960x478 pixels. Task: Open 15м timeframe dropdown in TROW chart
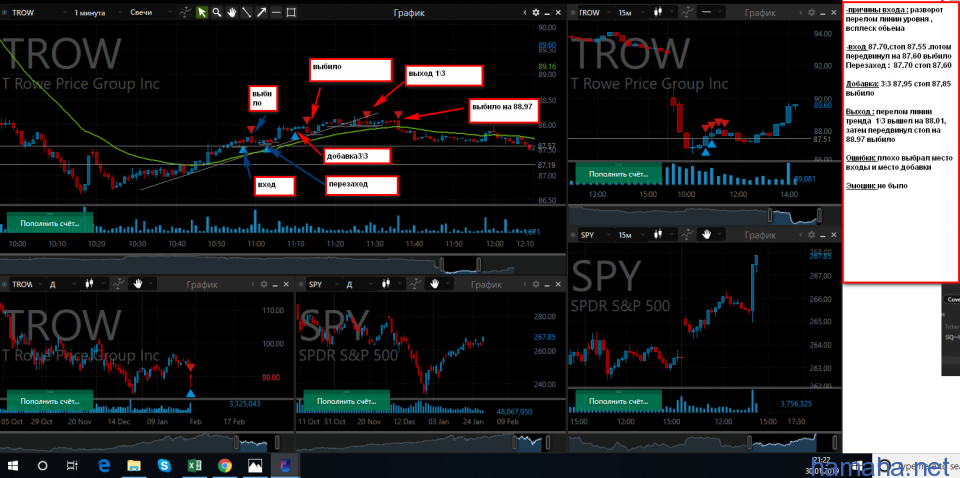(x=632, y=12)
